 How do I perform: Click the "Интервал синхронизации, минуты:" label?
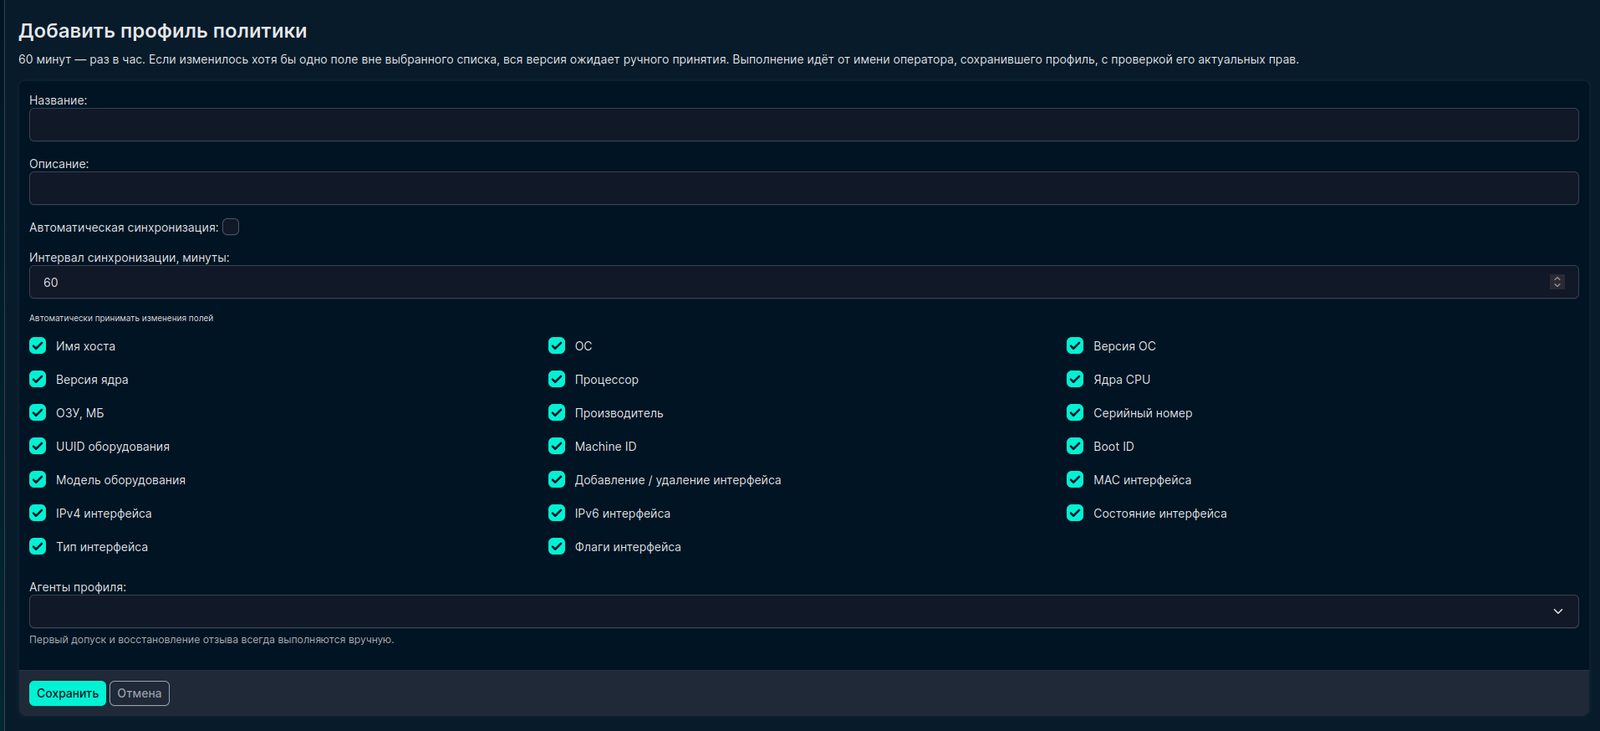pyautogui.click(x=129, y=257)
